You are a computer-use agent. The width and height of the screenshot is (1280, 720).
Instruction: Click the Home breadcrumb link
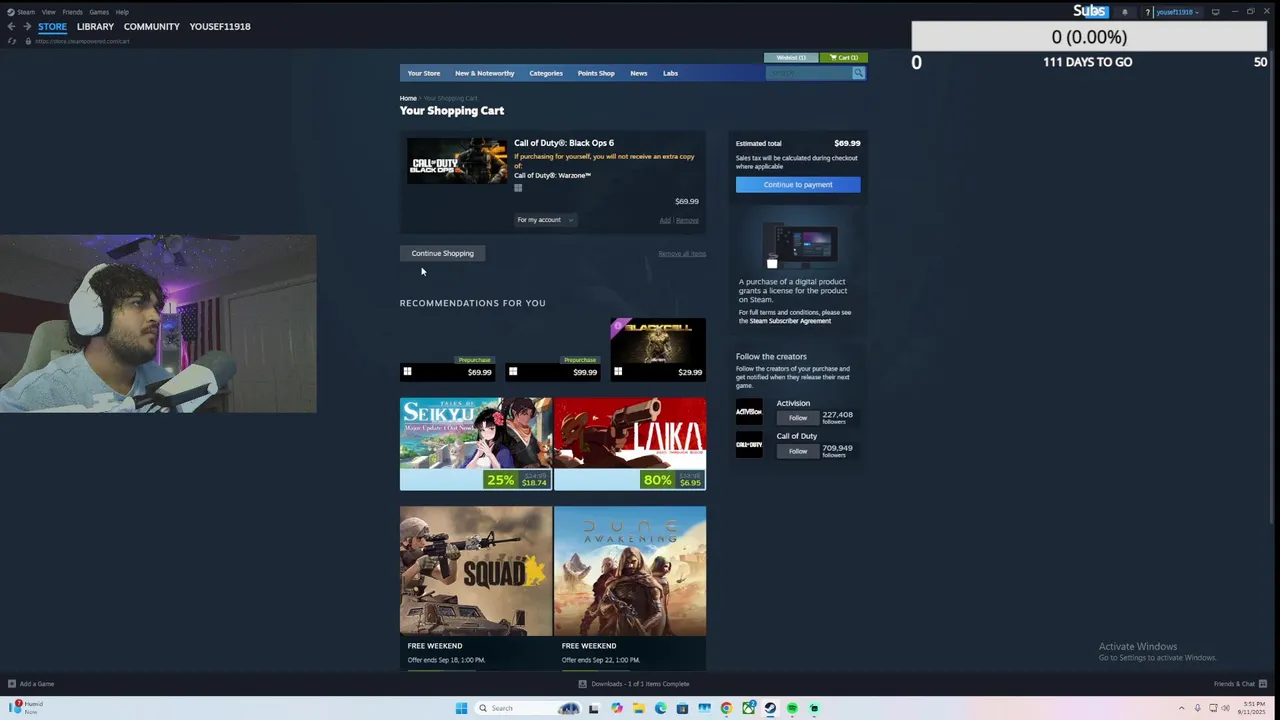(408, 98)
